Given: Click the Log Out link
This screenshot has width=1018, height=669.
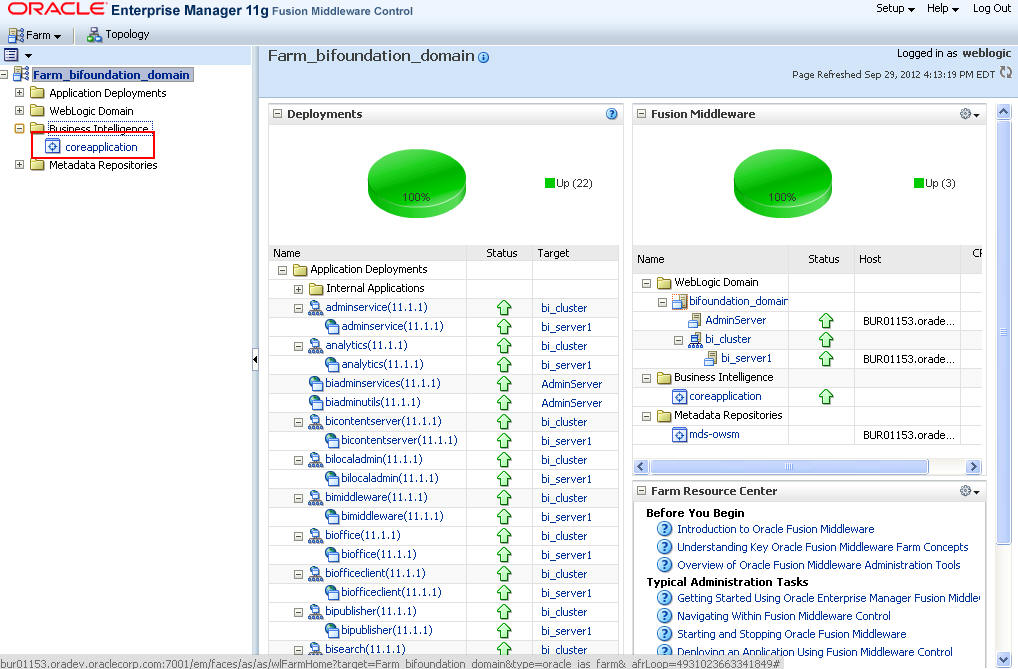Looking at the screenshot, I should [x=991, y=8].
